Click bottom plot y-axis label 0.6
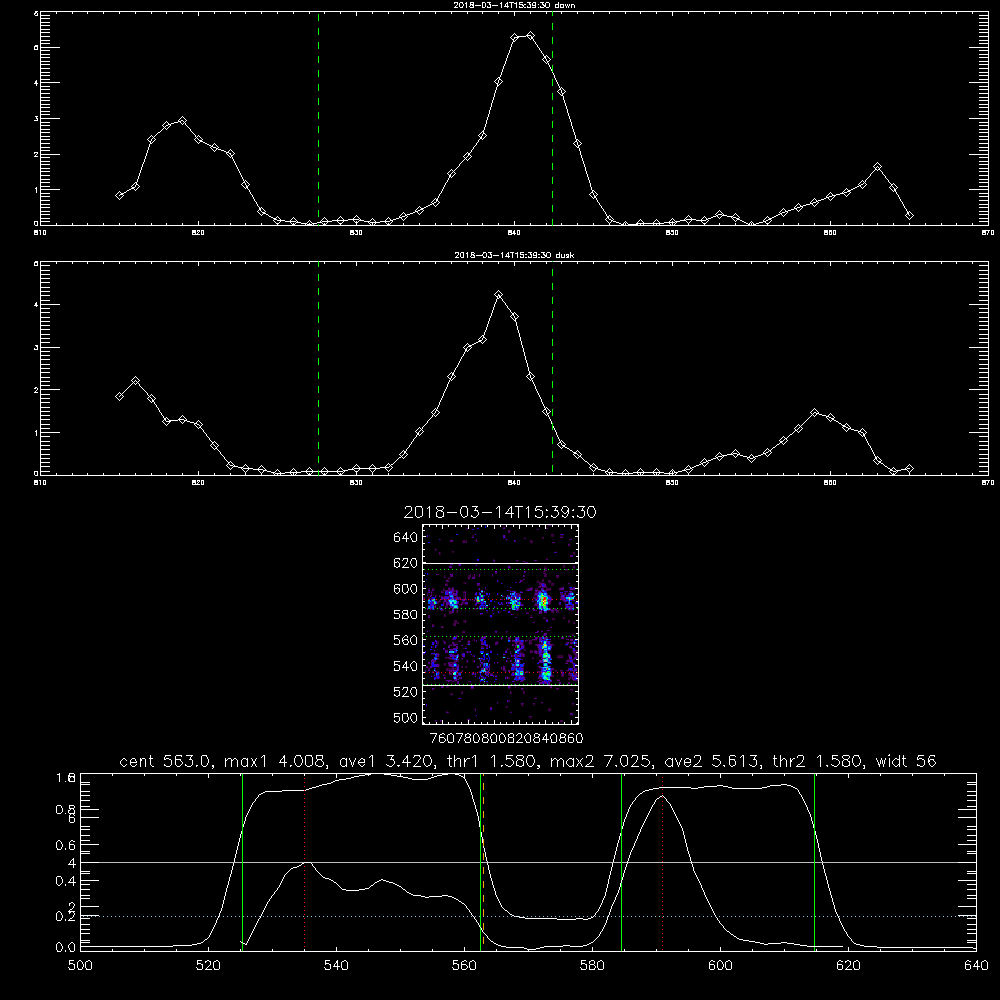This screenshot has width=1000, height=1000. (66, 845)
